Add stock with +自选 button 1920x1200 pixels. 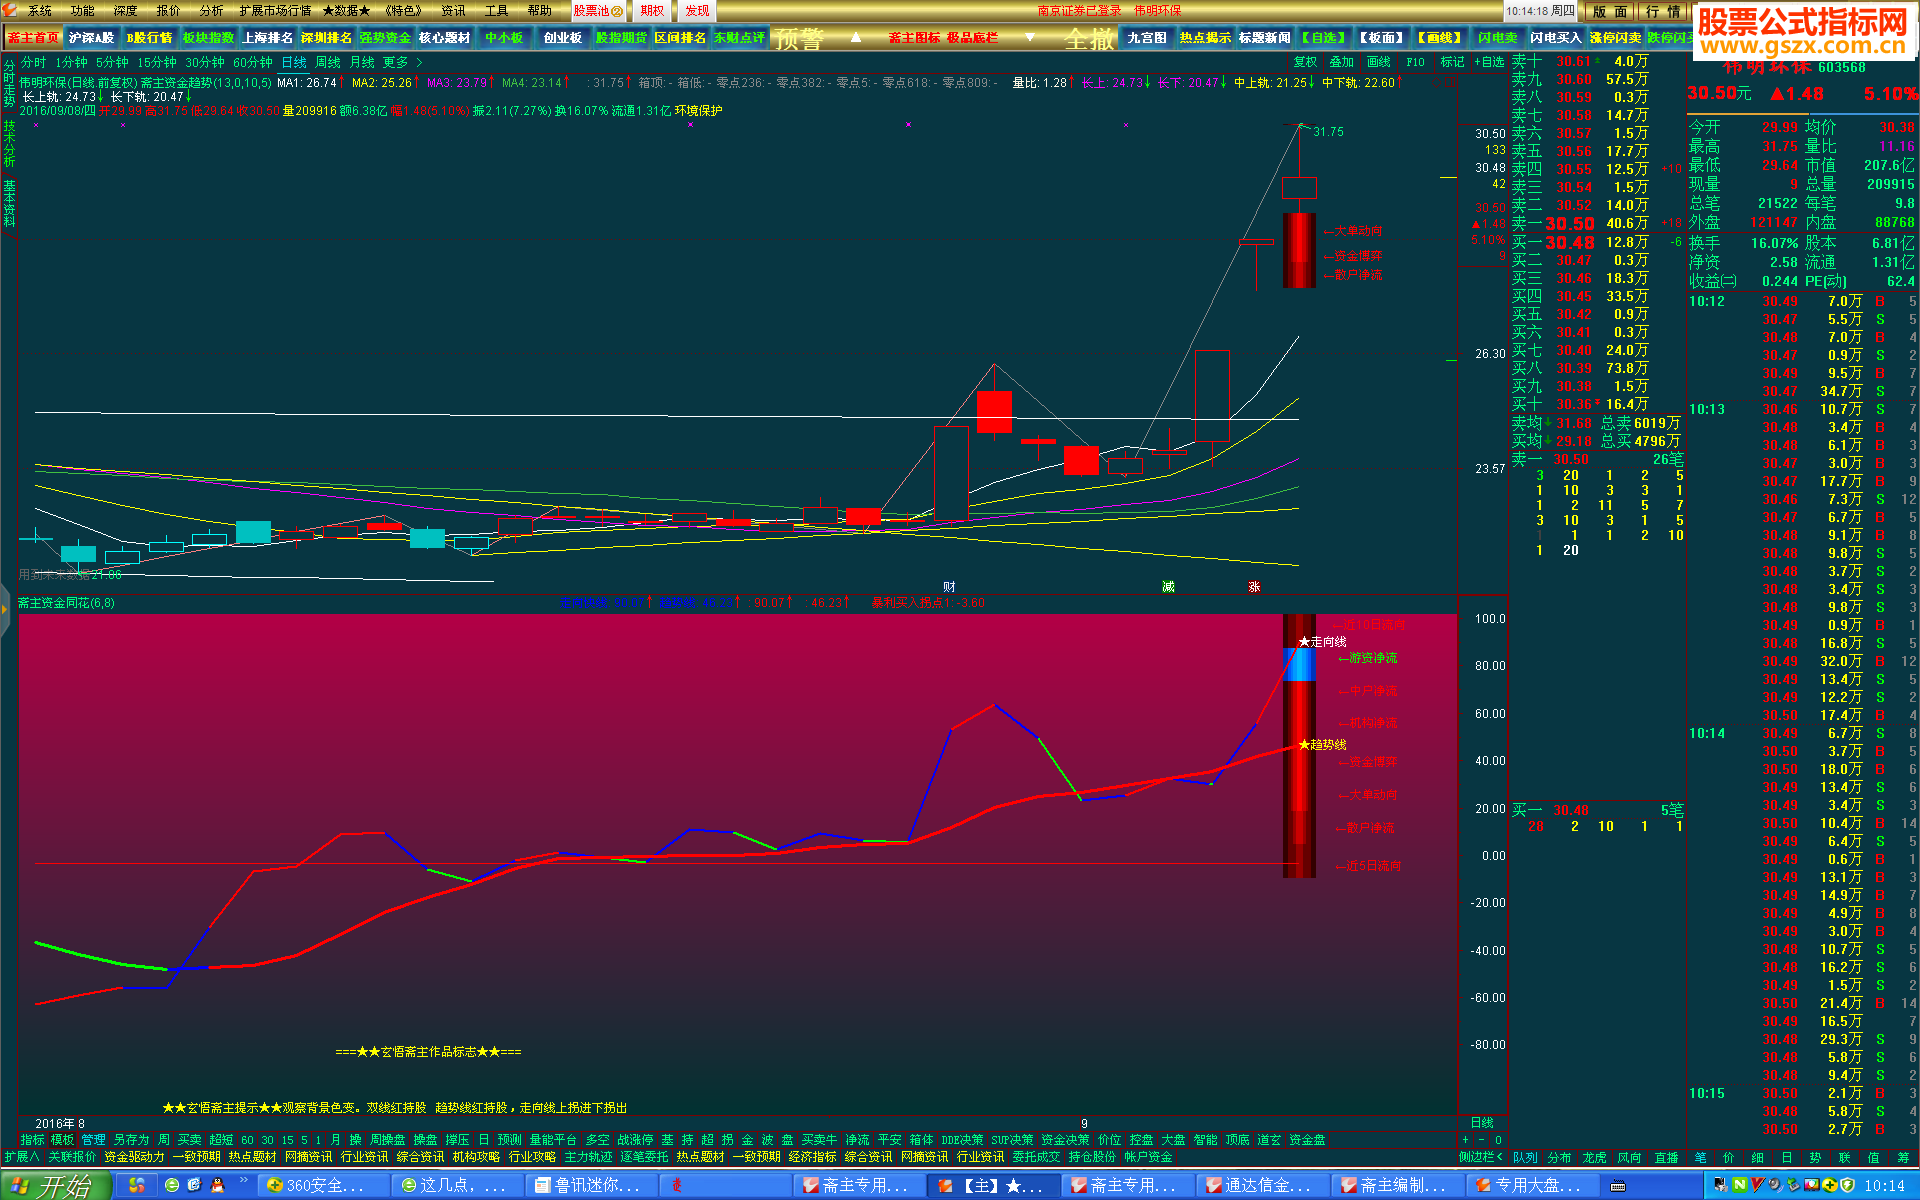click(1489, 62)
